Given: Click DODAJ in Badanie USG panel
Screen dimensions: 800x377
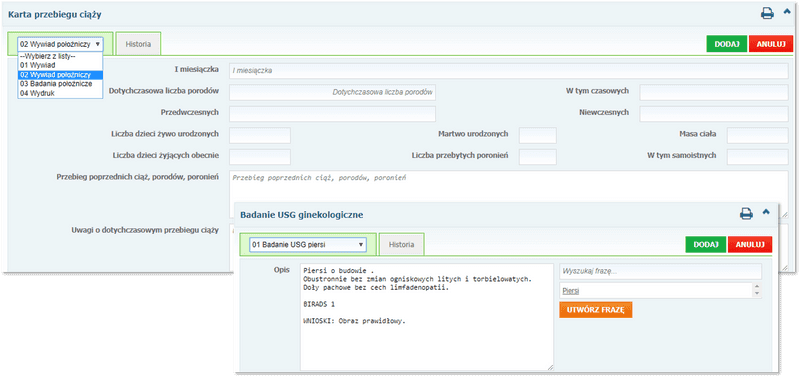Looking at the screenshot, I should click(706, 244).
